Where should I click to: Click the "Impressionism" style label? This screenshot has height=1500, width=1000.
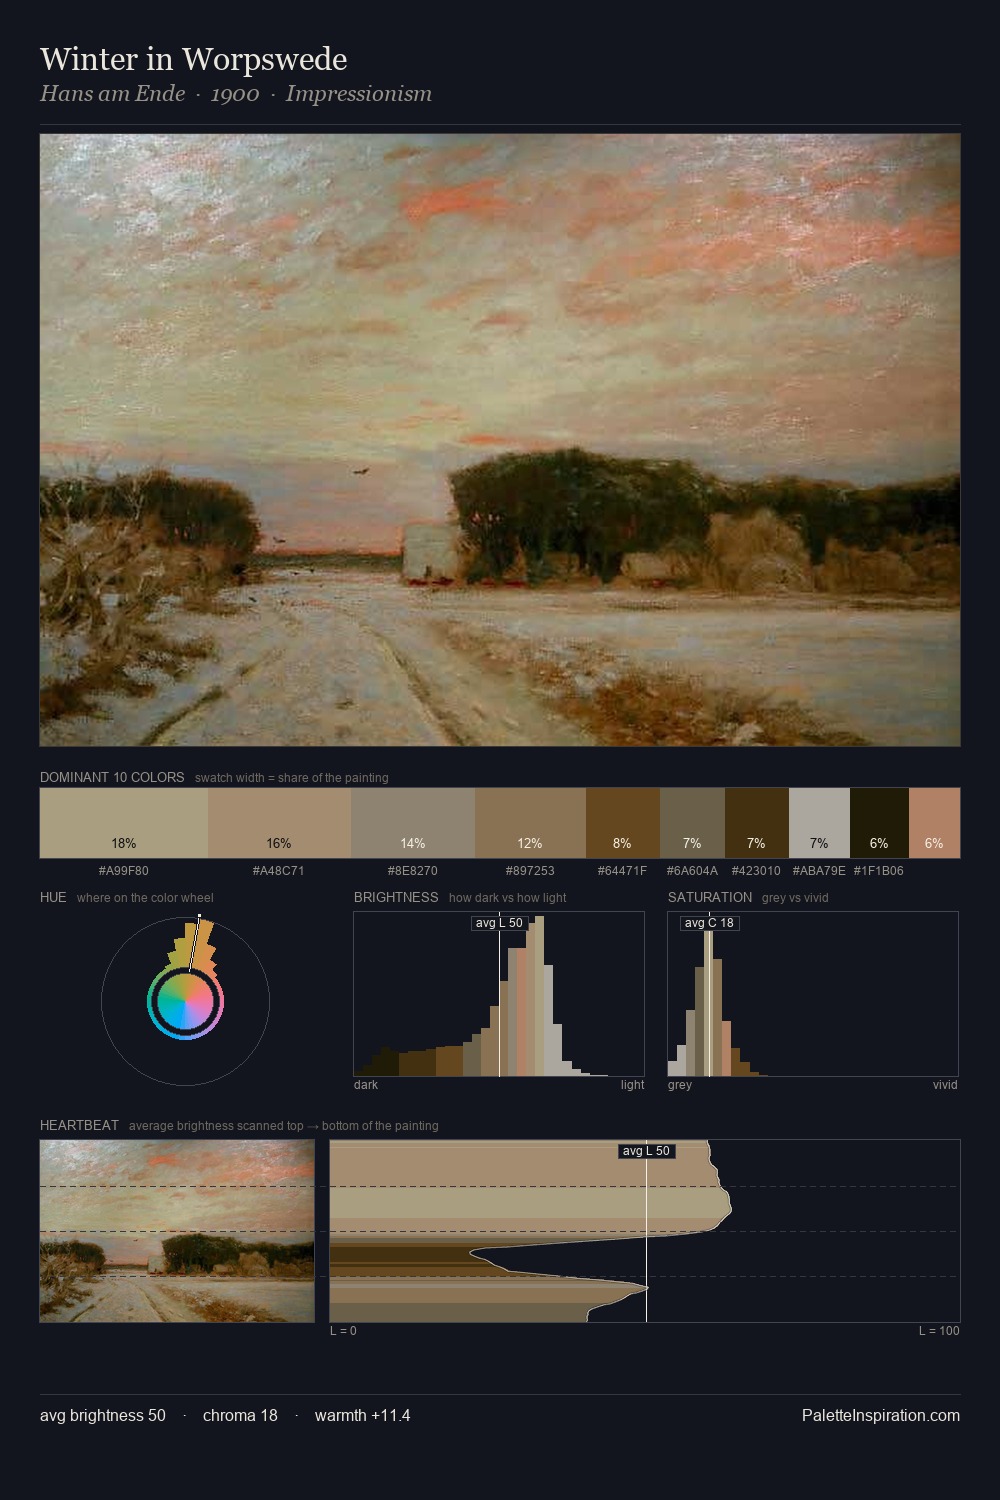pos(359,94)
